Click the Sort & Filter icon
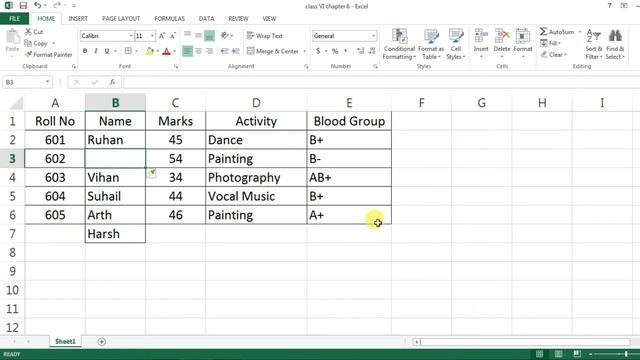 [x=594, y=36]
